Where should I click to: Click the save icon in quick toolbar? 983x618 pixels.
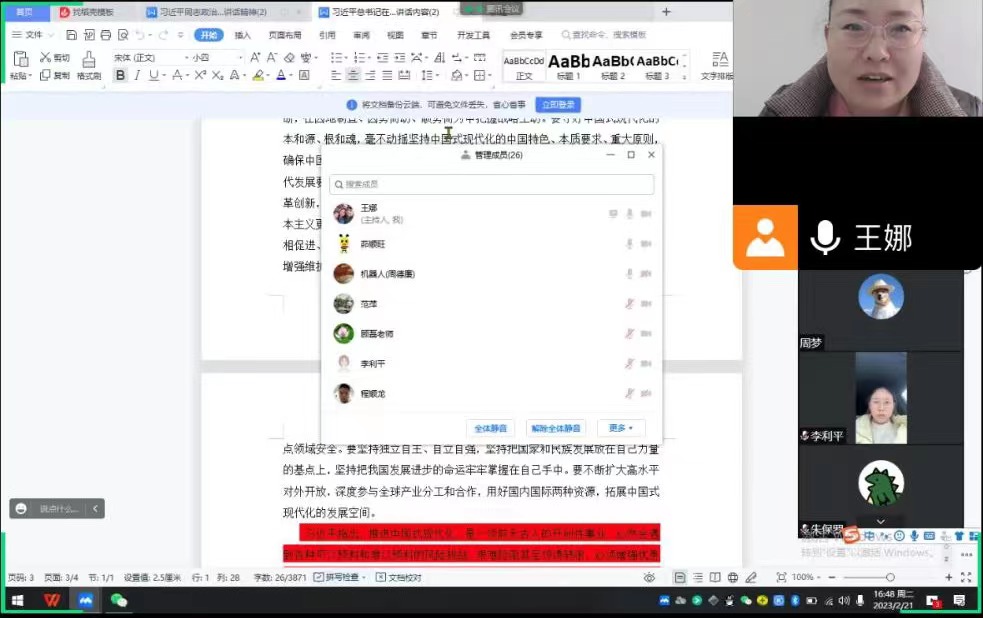coord(69,35)
